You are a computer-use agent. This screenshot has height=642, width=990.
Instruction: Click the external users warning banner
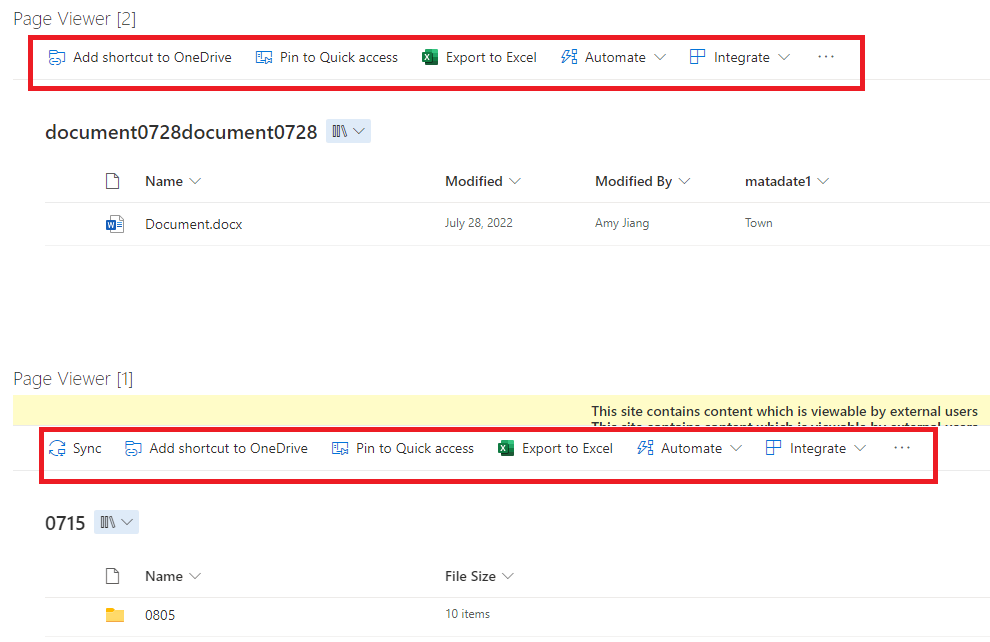pos(784,411)
